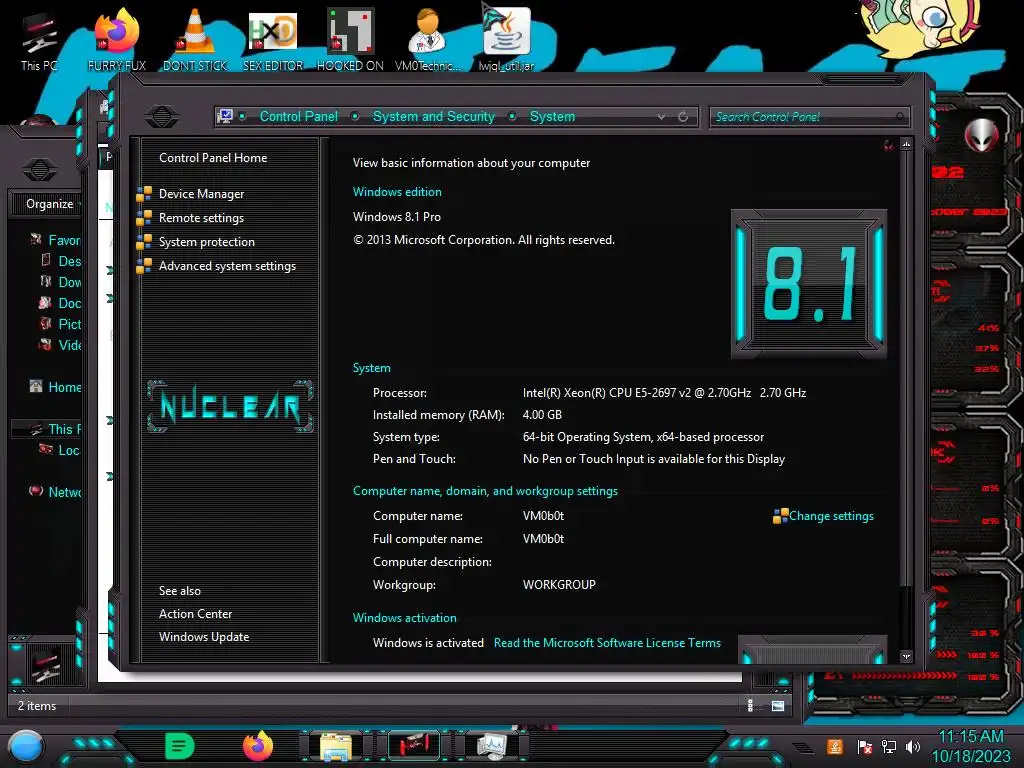Screen dimensions: 1024x768
Task: Switch to the red This PC taskbar window
Action: pos(413,746)
